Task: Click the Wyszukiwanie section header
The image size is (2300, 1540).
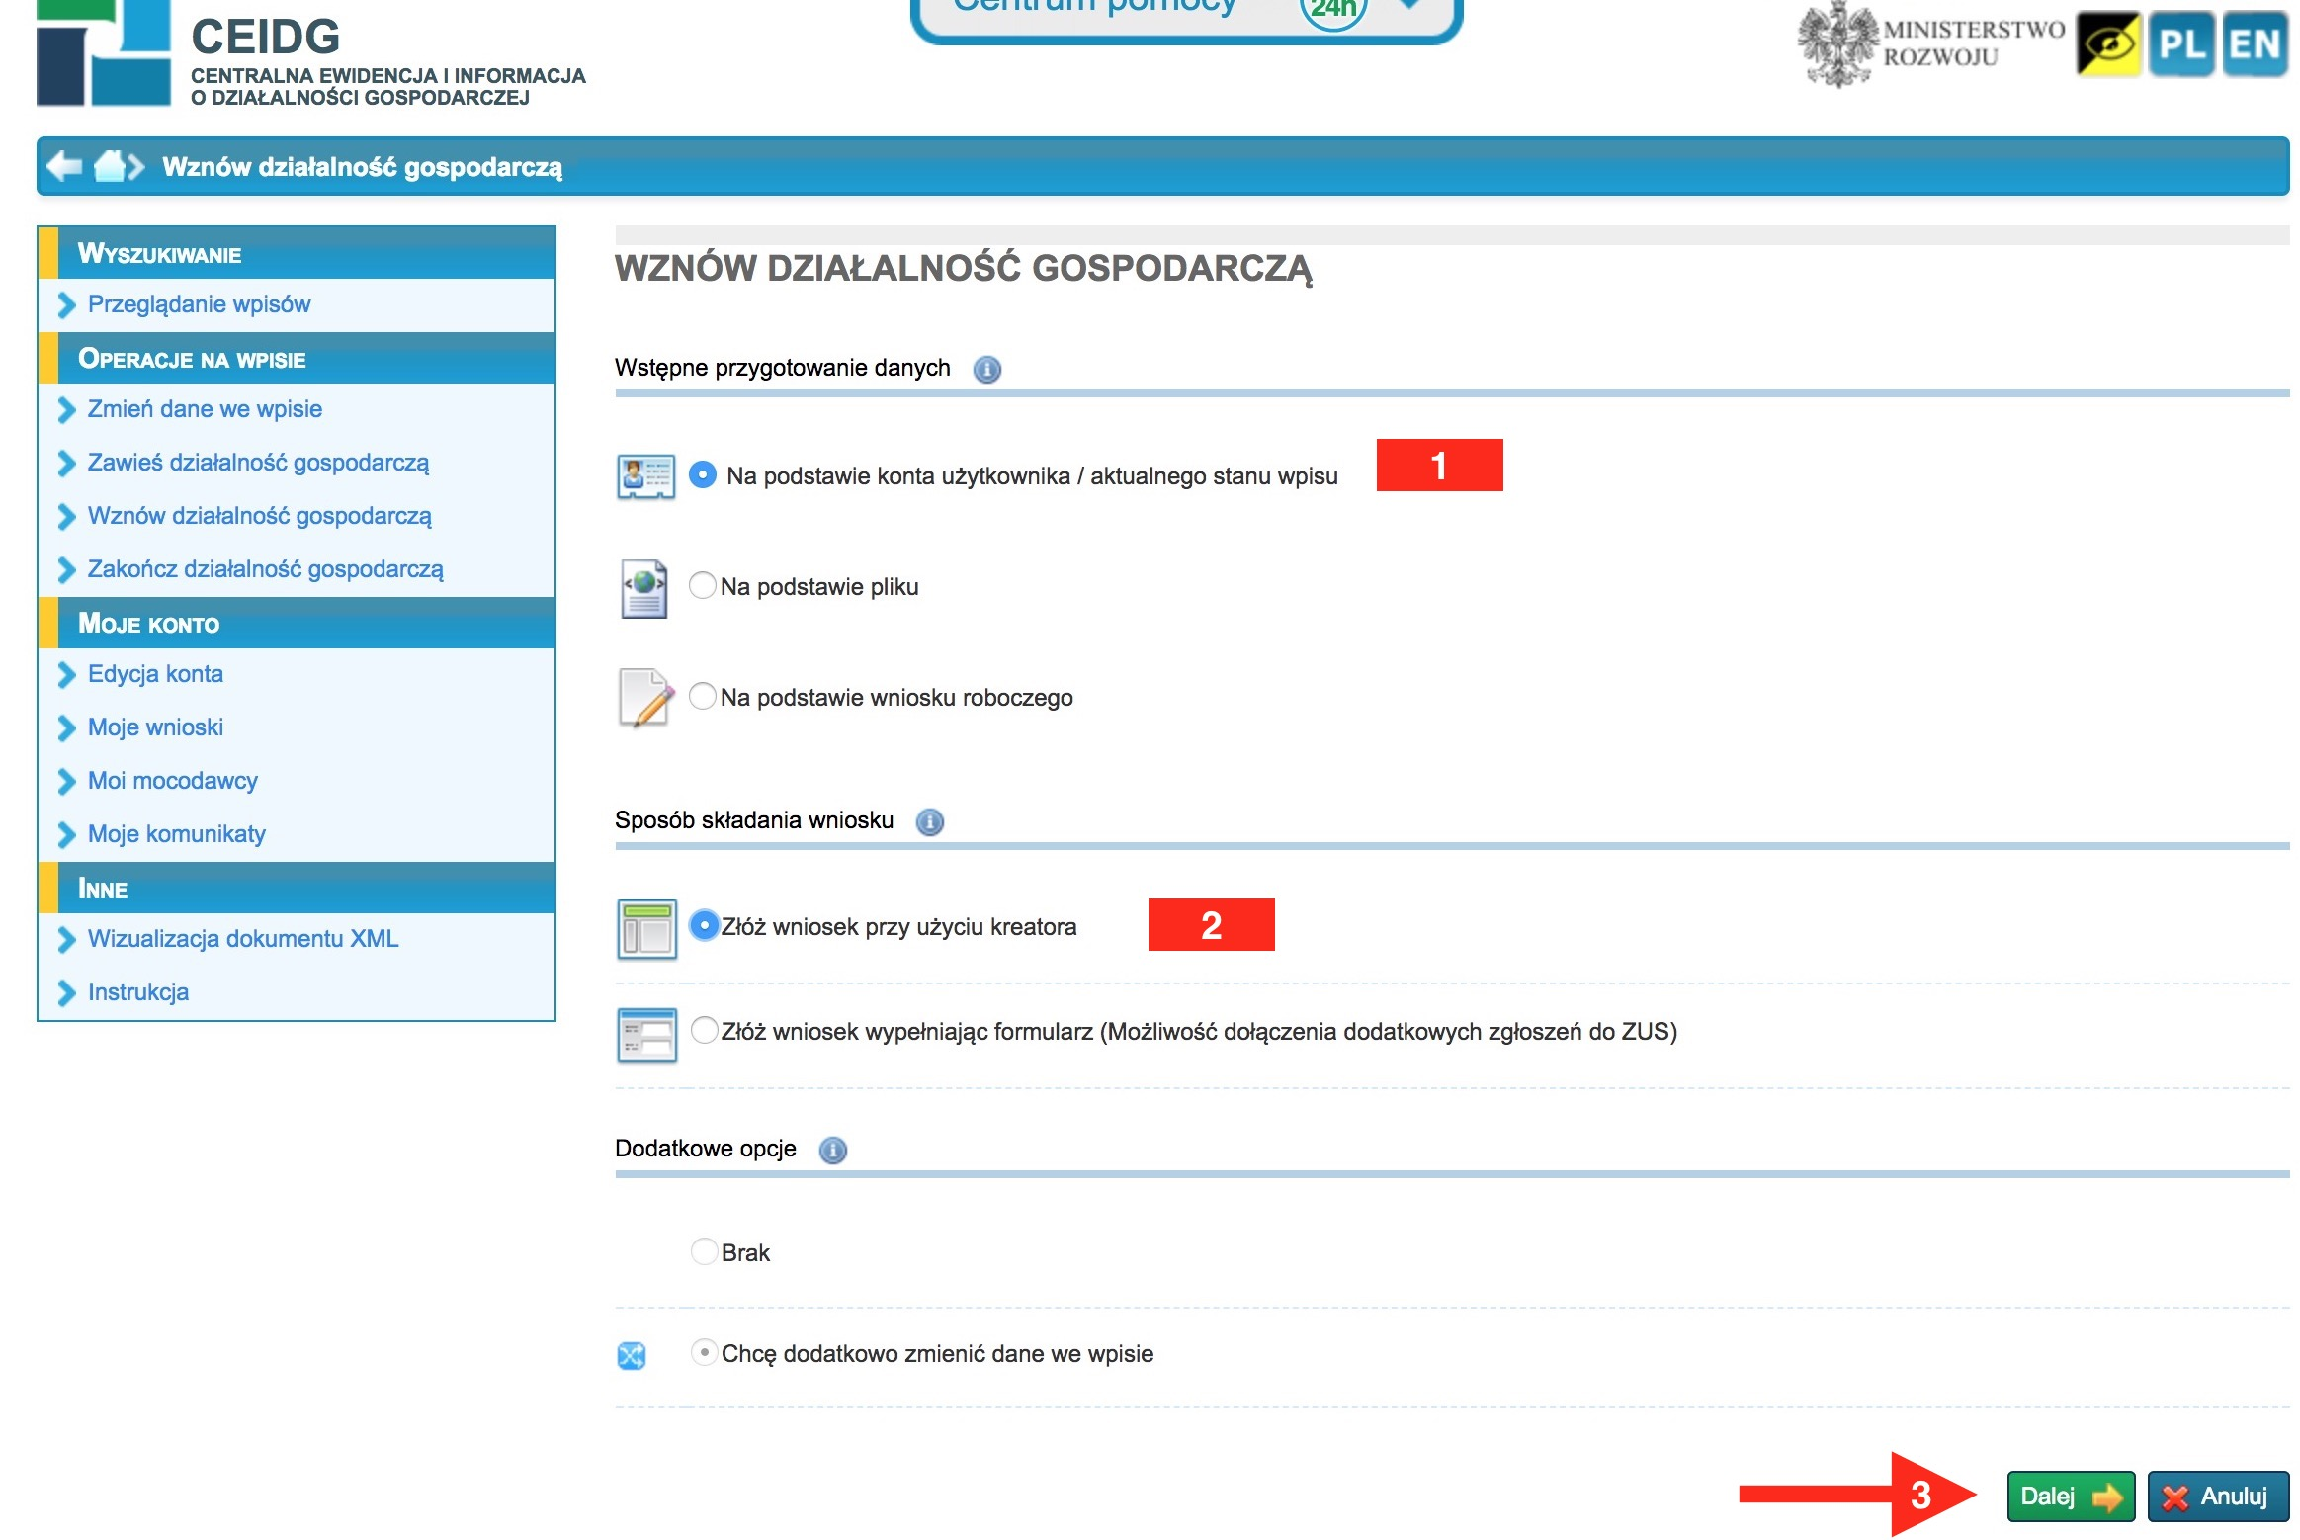Action: coord(297,253)
